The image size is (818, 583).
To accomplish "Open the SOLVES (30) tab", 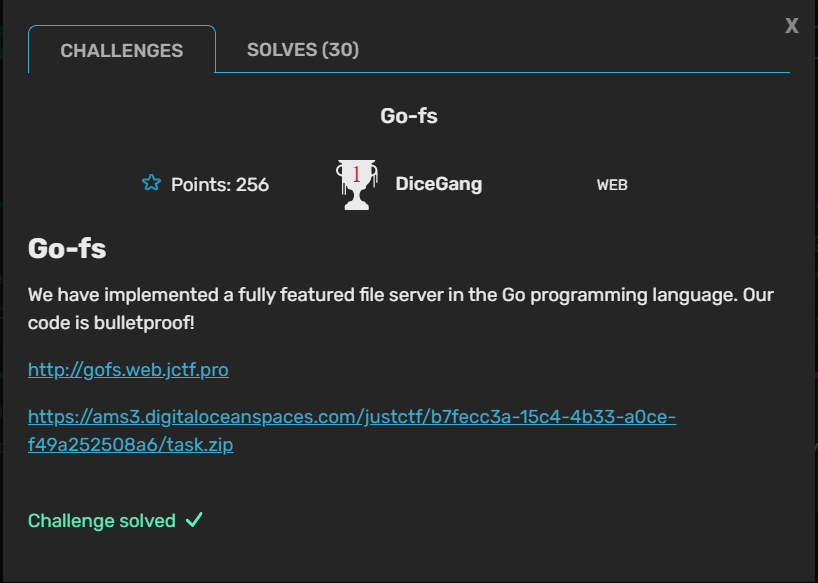I will coord(302,50).
